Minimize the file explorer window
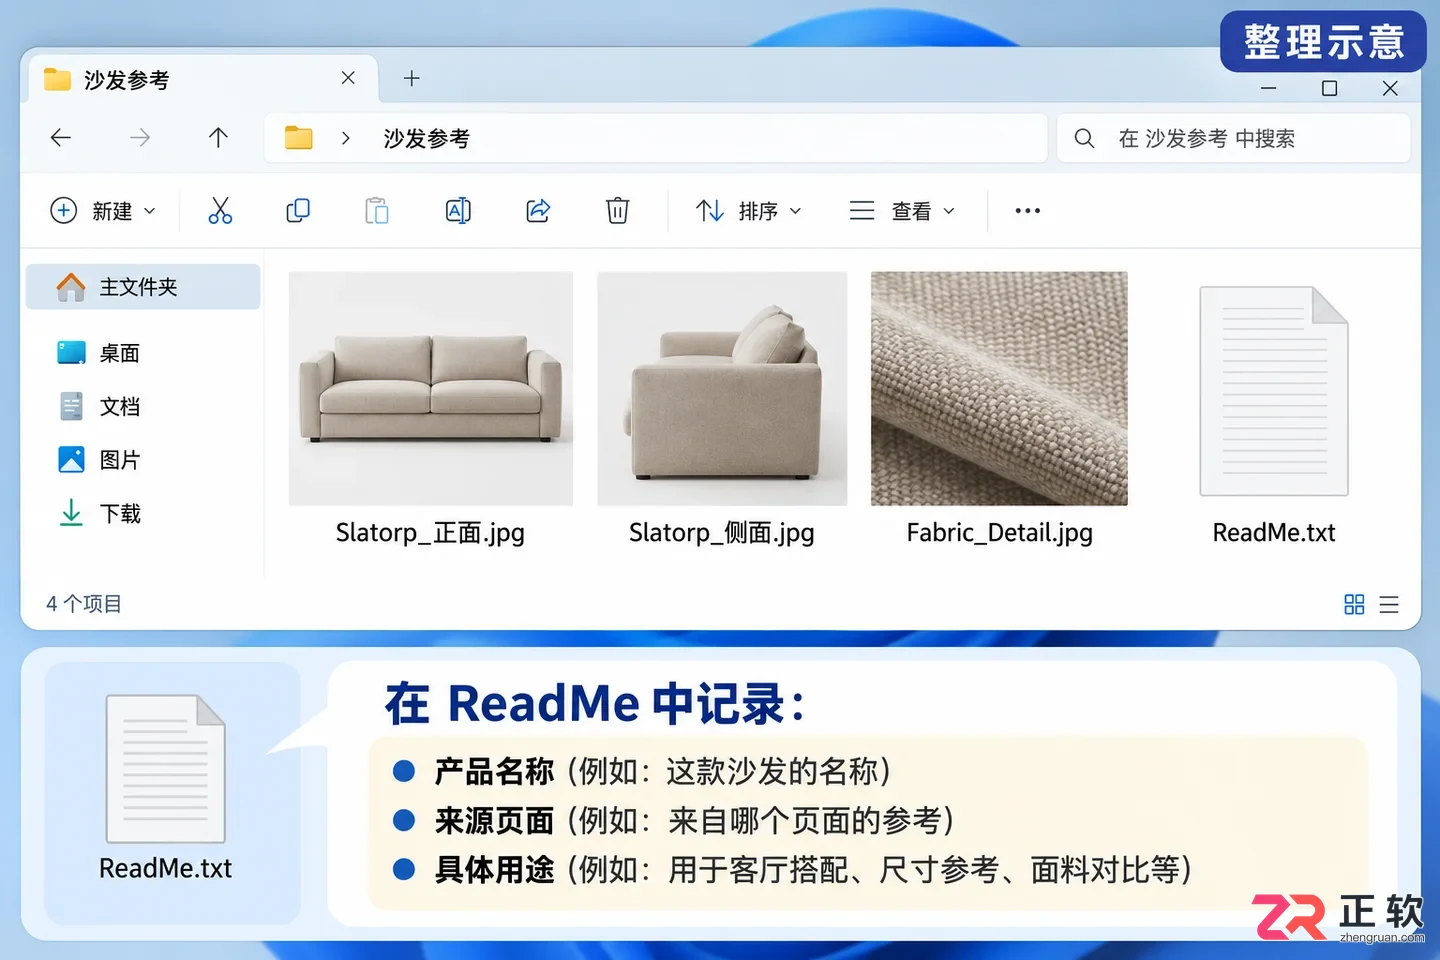 pos(1268,88)
